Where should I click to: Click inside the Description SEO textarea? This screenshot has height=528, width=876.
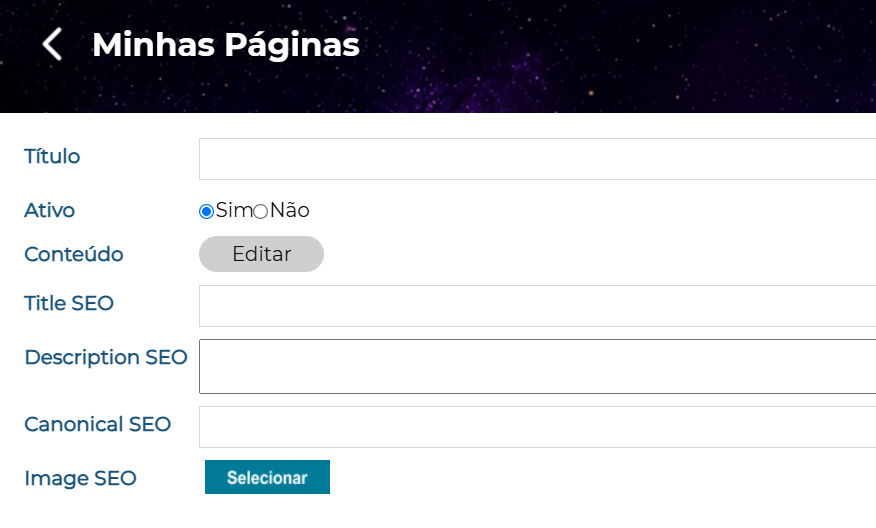point(537,367)
